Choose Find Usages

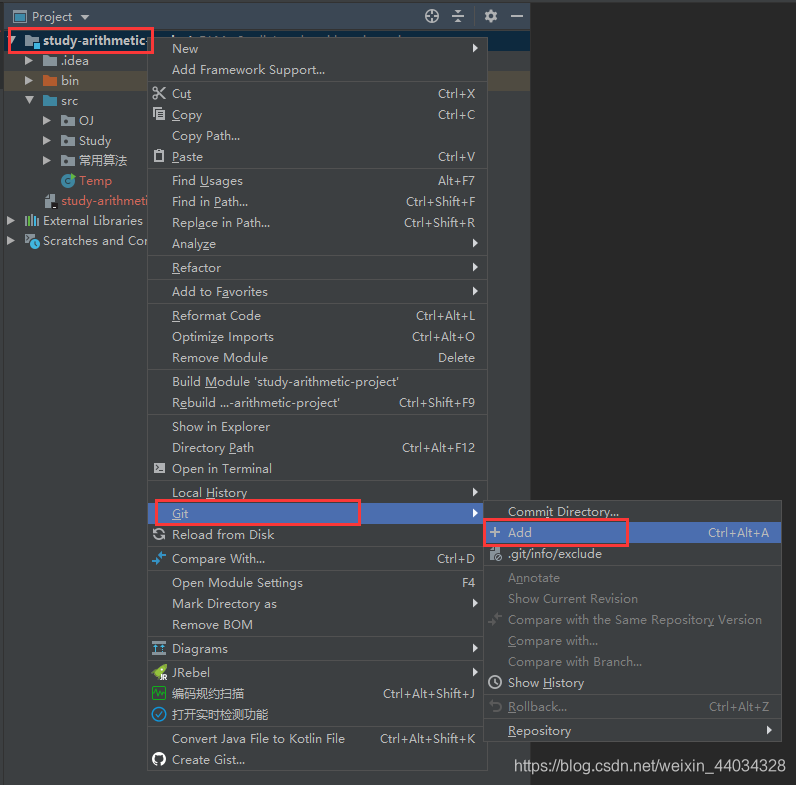point(317,180)
